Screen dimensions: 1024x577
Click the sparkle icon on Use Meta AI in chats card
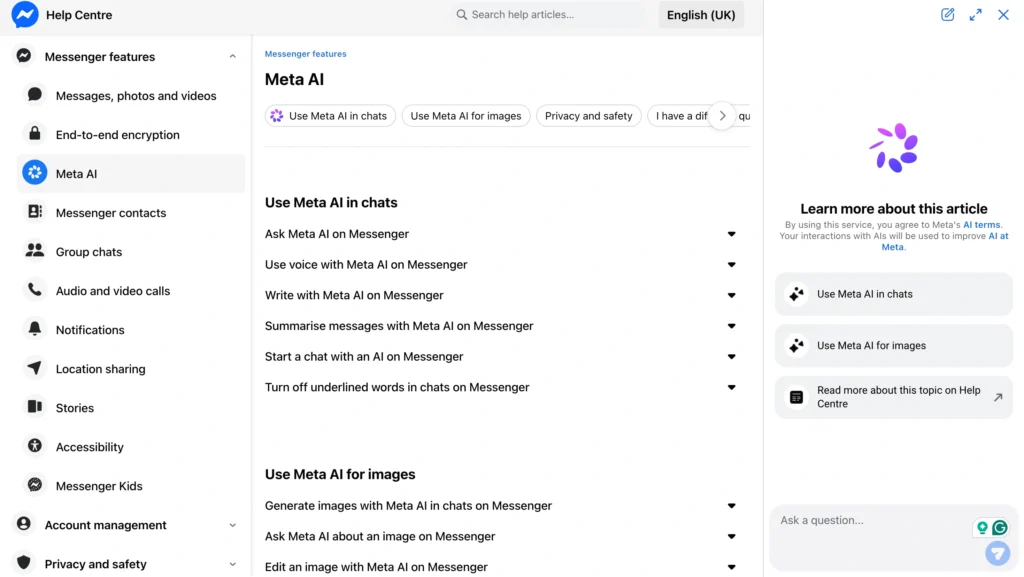(x=796, y=294)
